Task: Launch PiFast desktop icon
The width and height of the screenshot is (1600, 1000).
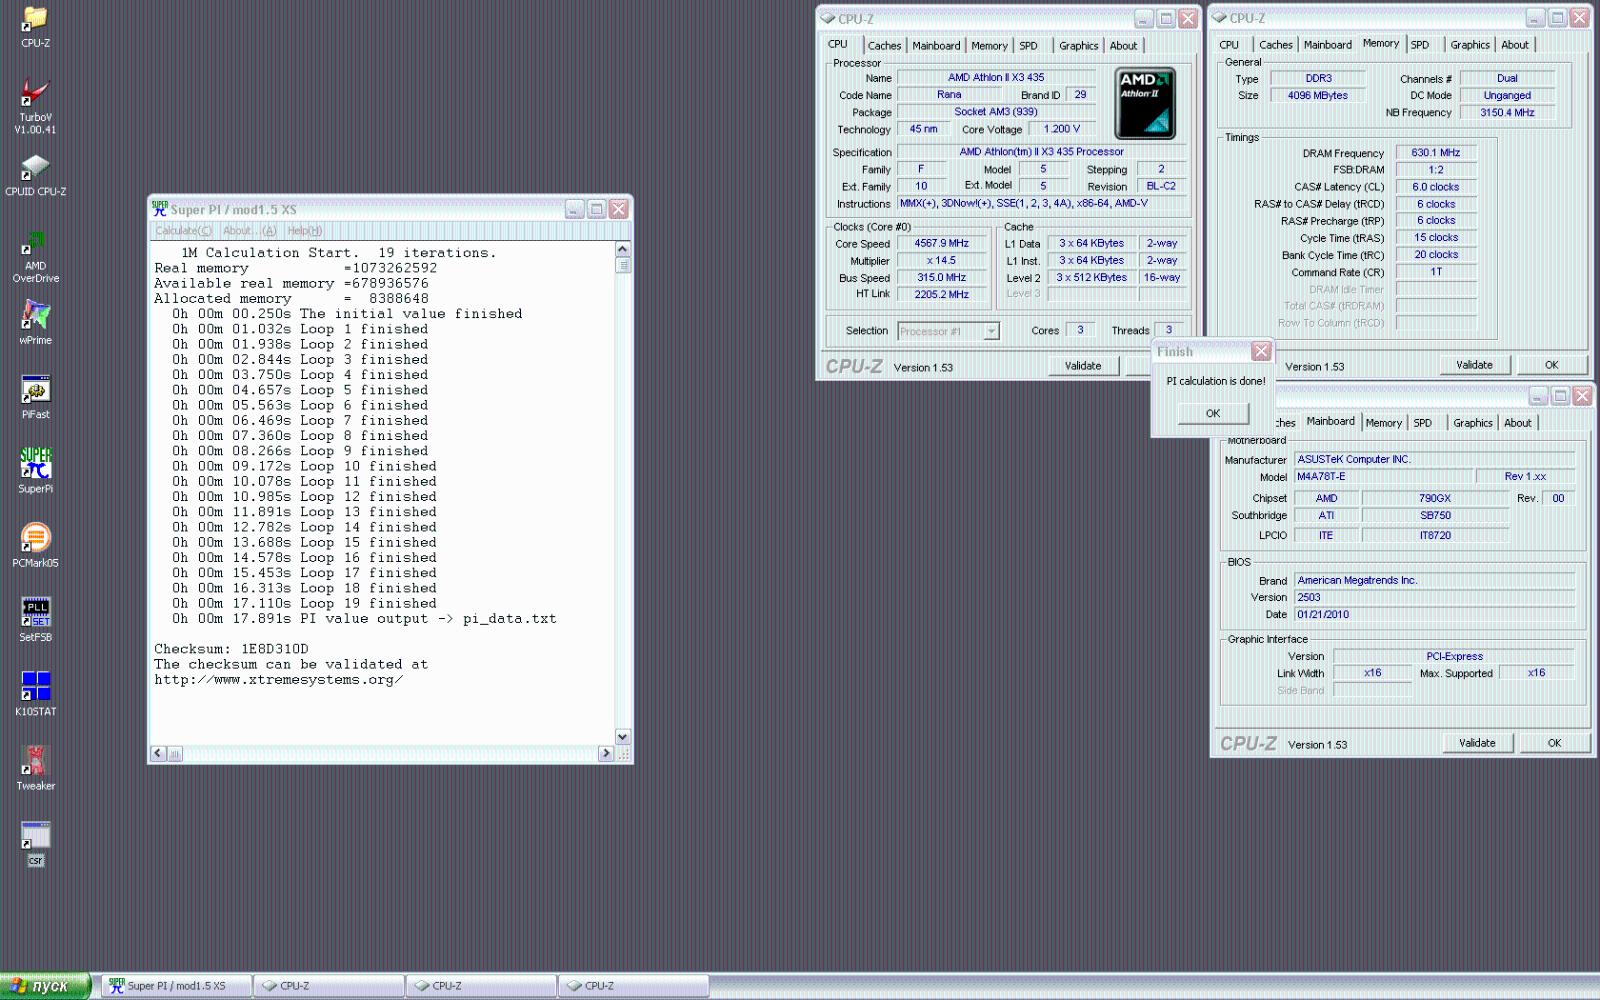Action: pyautogui.click(x=35, y=397)
